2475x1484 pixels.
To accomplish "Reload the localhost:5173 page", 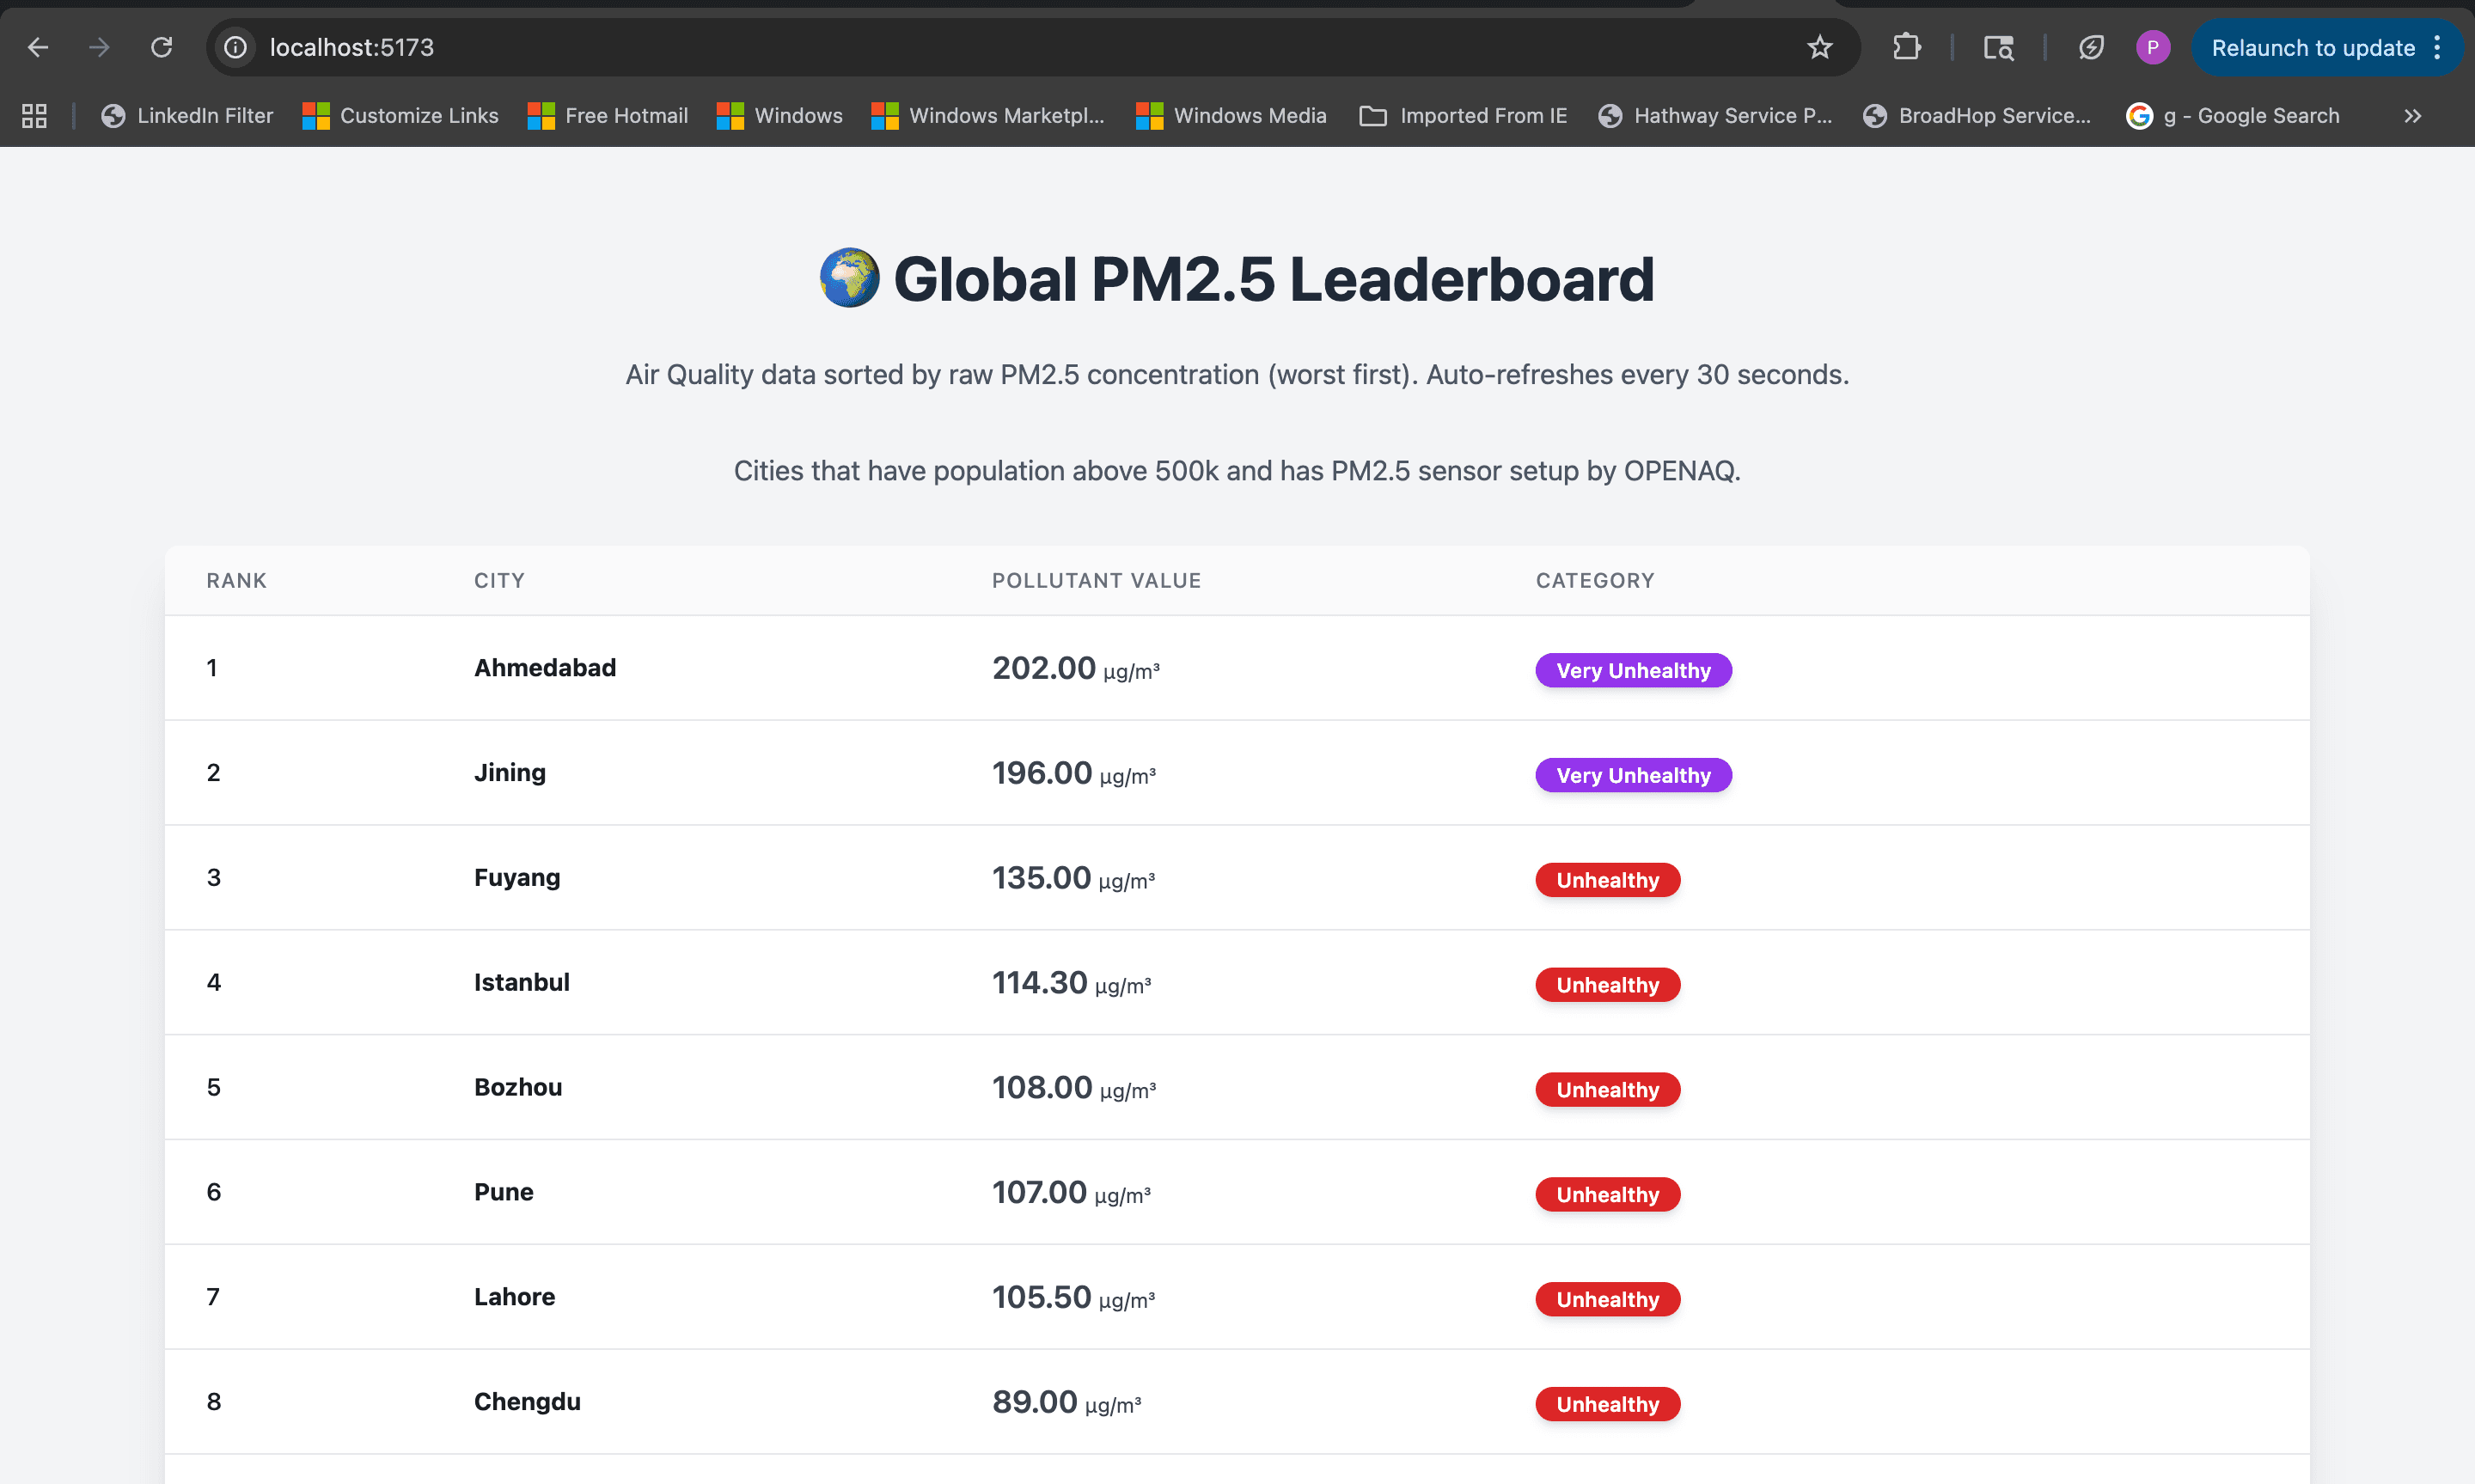I will pyautogui.click(x=161, y=47).
